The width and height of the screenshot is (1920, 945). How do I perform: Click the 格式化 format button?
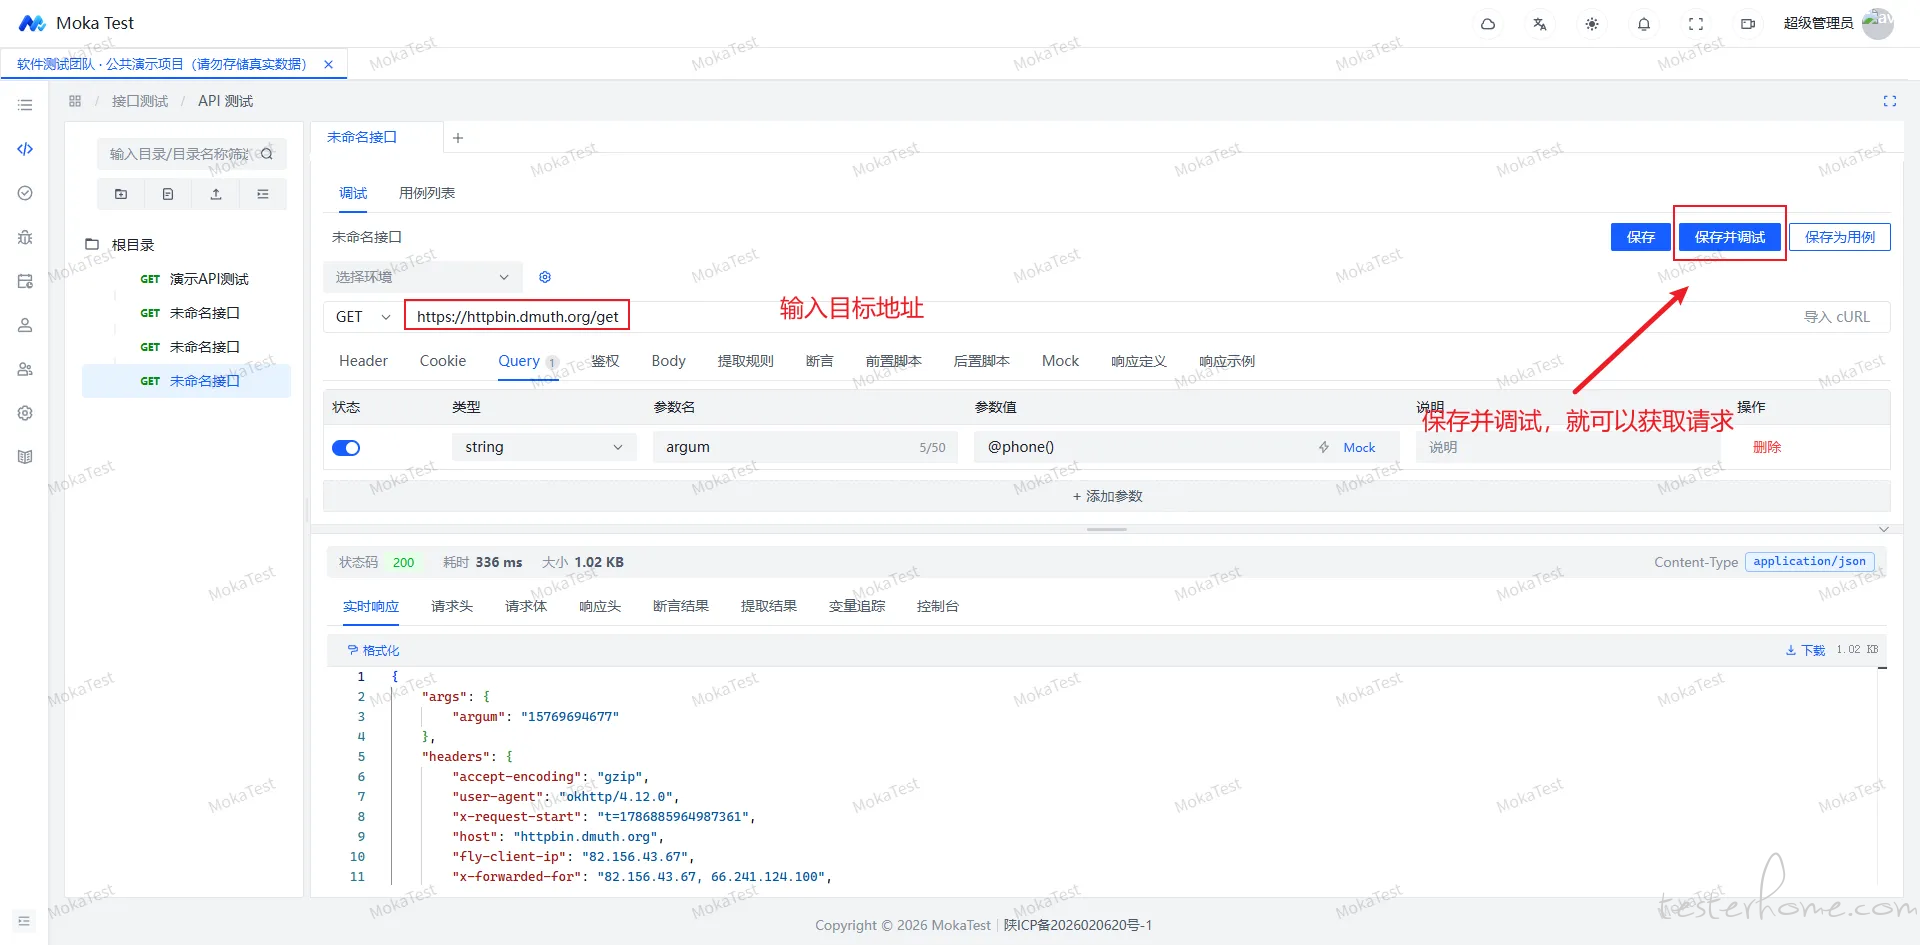click(373, 650)
